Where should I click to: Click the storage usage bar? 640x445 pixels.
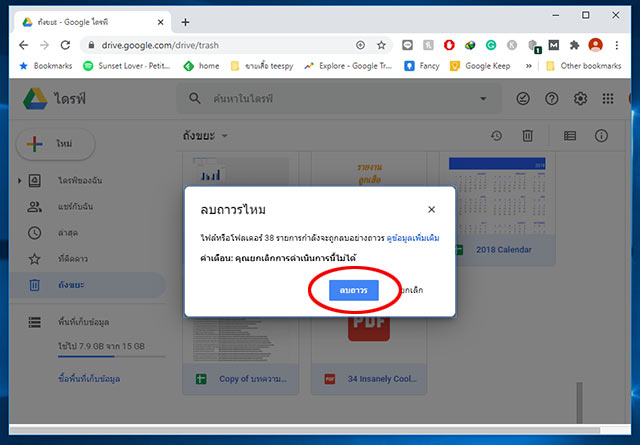click(x=111, y=356)
